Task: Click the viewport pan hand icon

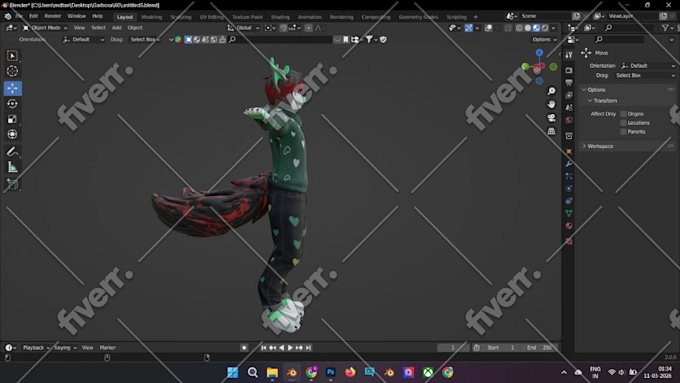Action: pos(551,104)
